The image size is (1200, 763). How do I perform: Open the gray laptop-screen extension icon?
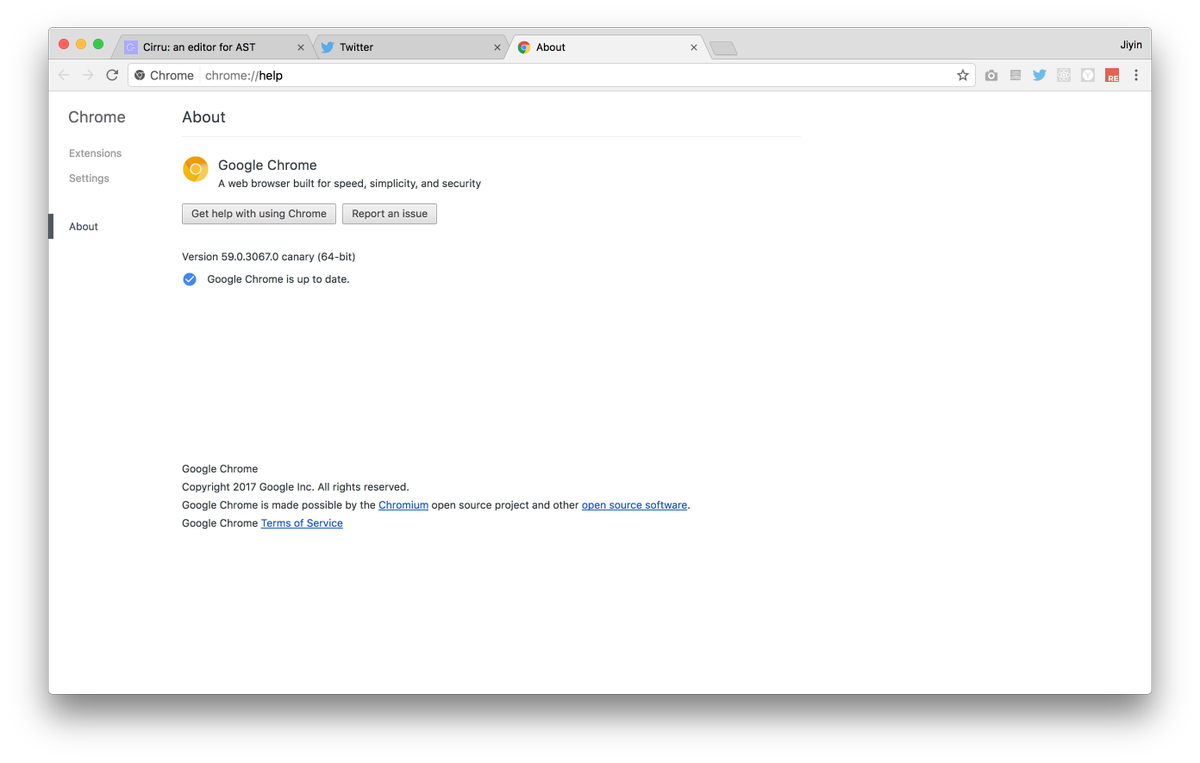point(1015,75)
